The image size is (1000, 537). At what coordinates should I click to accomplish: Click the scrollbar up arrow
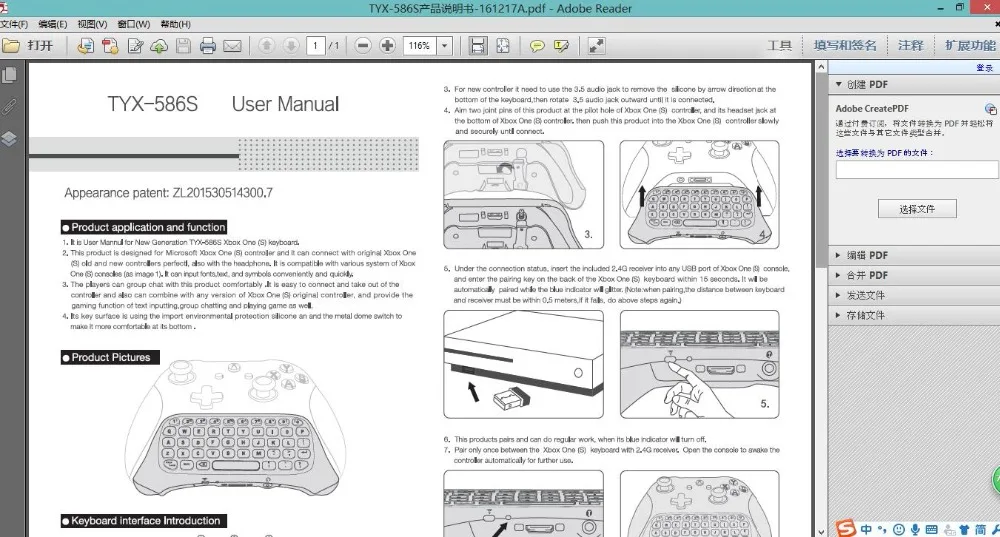click(821, 67)
